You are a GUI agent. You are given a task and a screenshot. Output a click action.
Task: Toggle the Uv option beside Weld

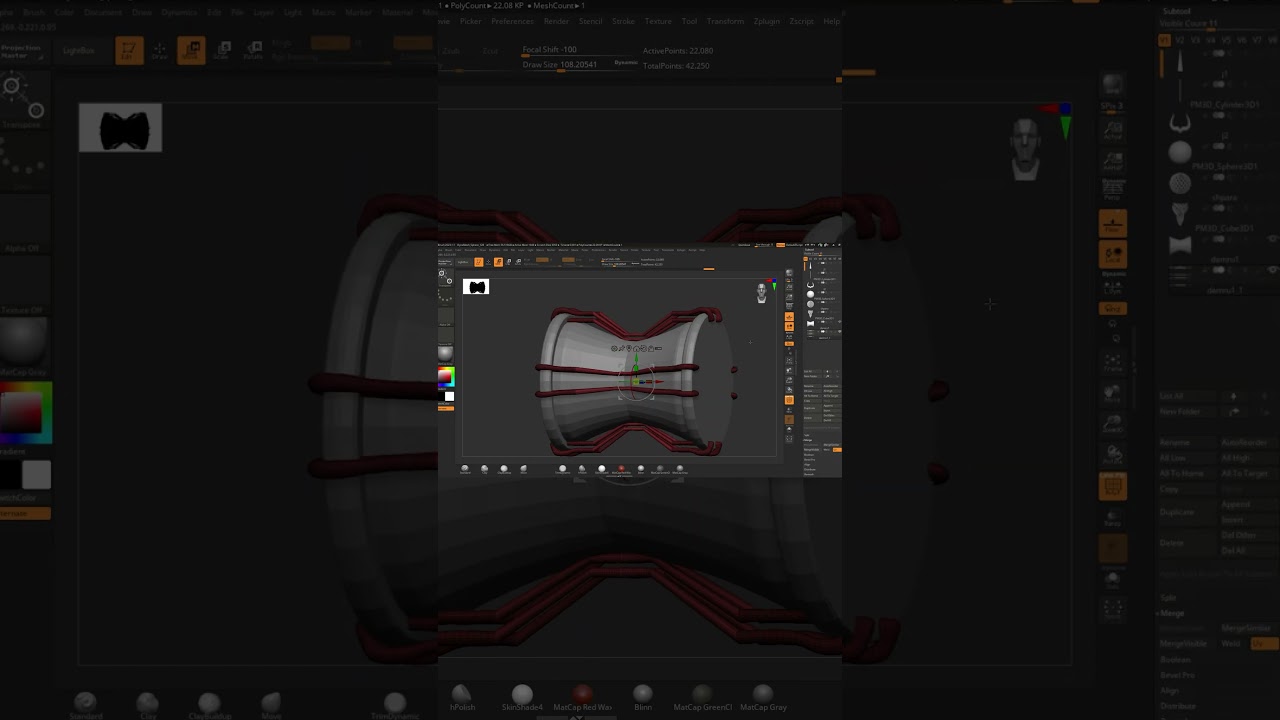pyautogui.click(x=1264, y=643)
